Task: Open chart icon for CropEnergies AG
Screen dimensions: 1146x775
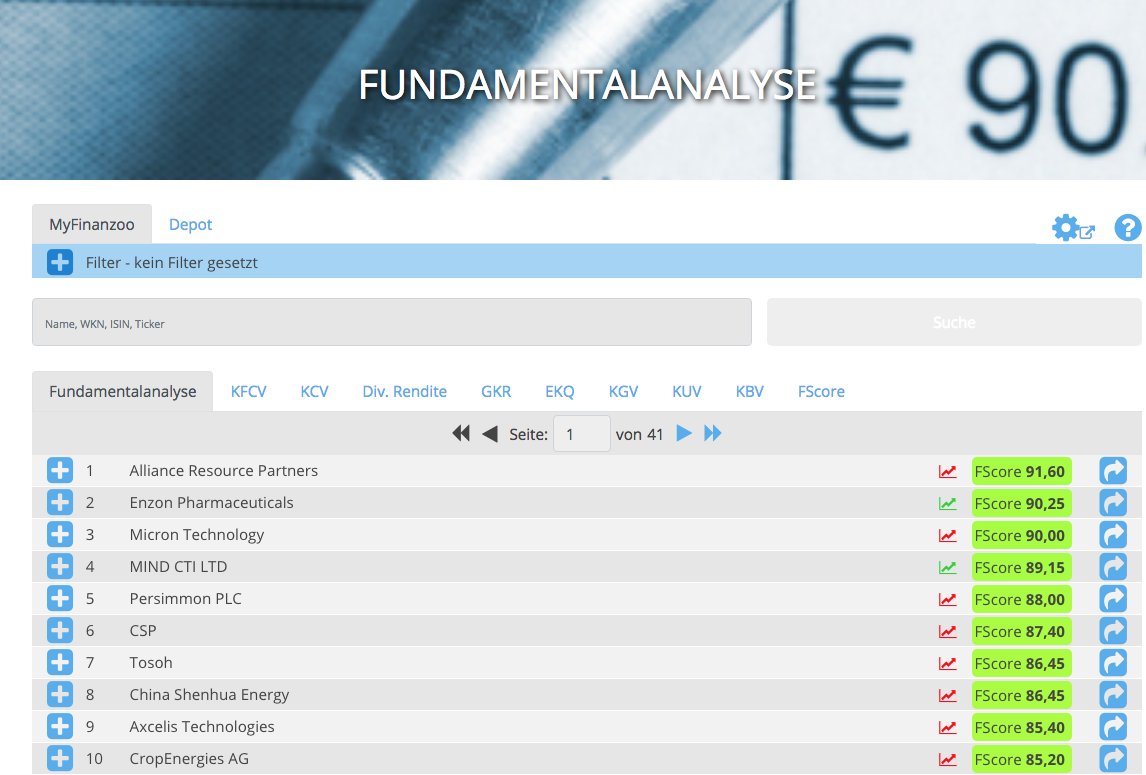Action: (x=947, y=760)
